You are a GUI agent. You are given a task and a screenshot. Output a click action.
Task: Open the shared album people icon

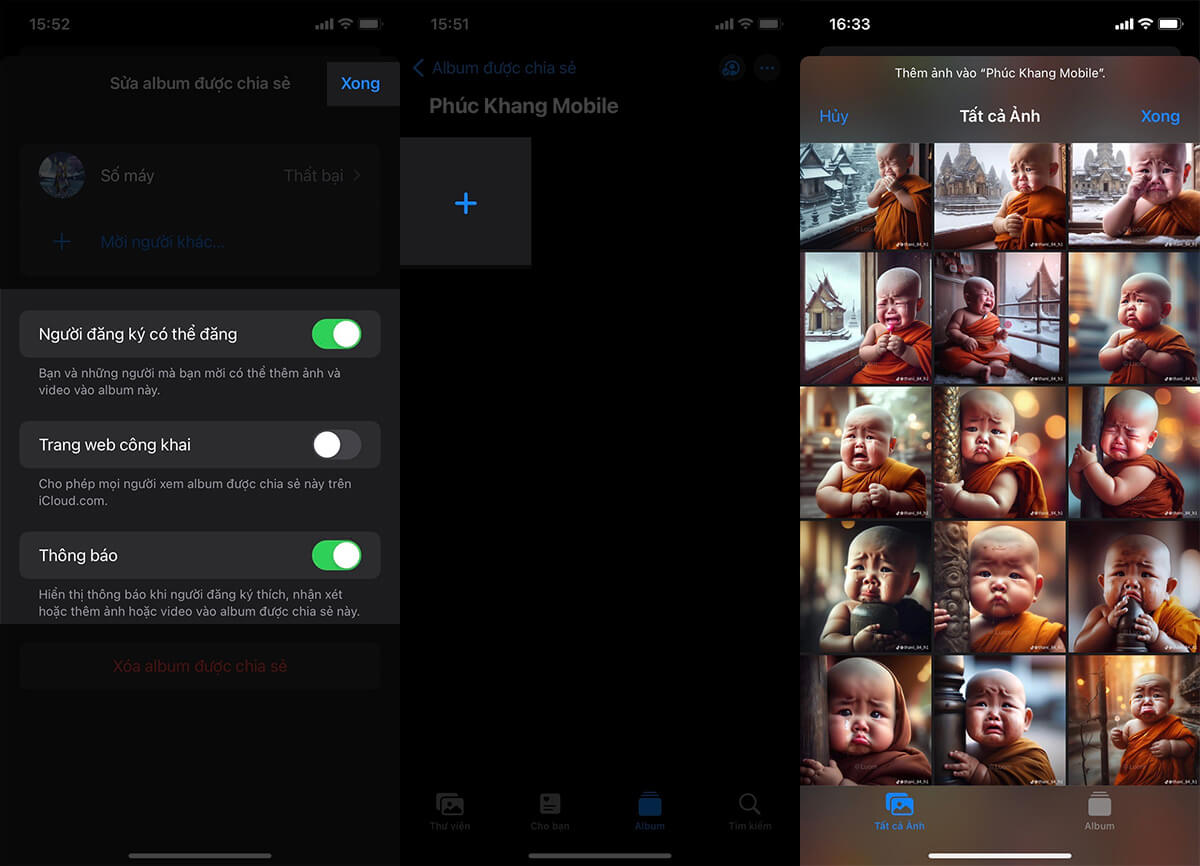click(x=732, y=68)
